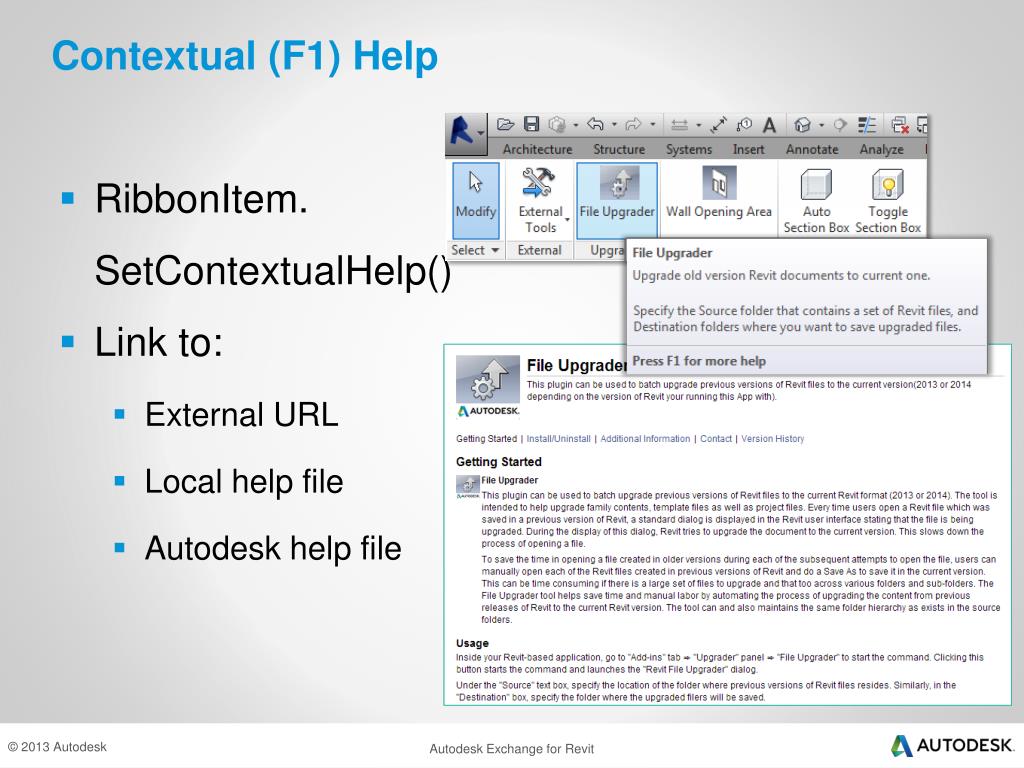Open the Additional Information link
1024x768 pixels.
coord(645,439)
